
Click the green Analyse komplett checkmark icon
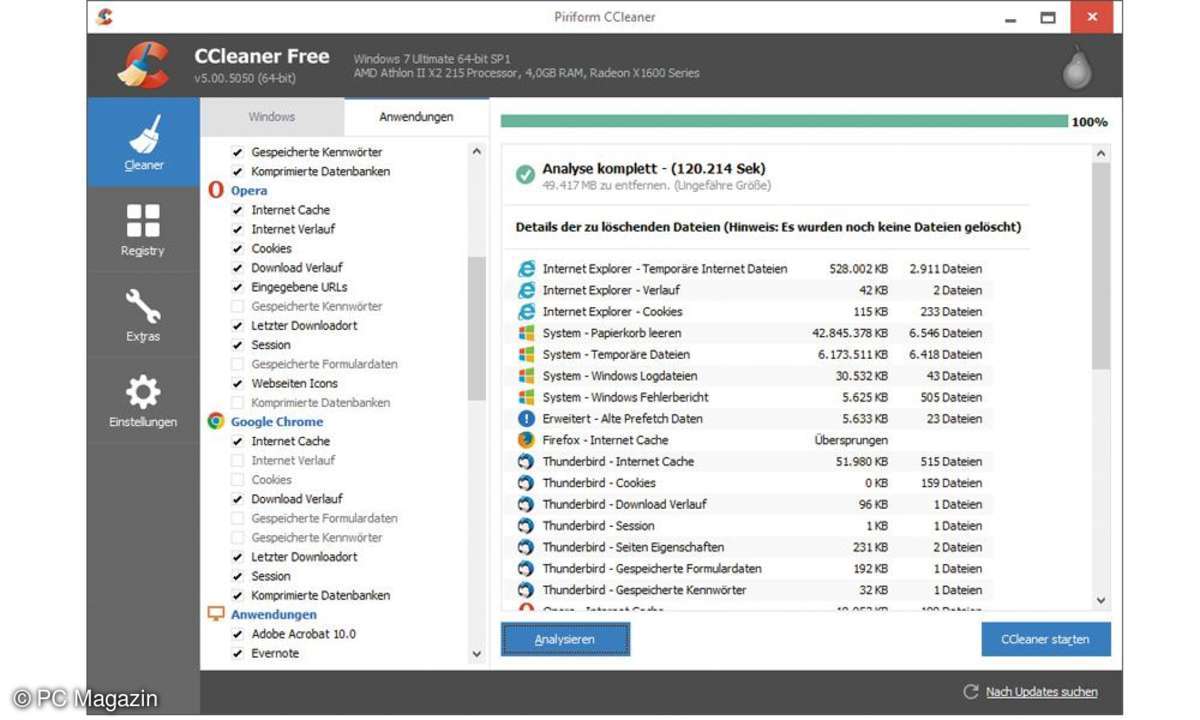[x=525, y=175]
